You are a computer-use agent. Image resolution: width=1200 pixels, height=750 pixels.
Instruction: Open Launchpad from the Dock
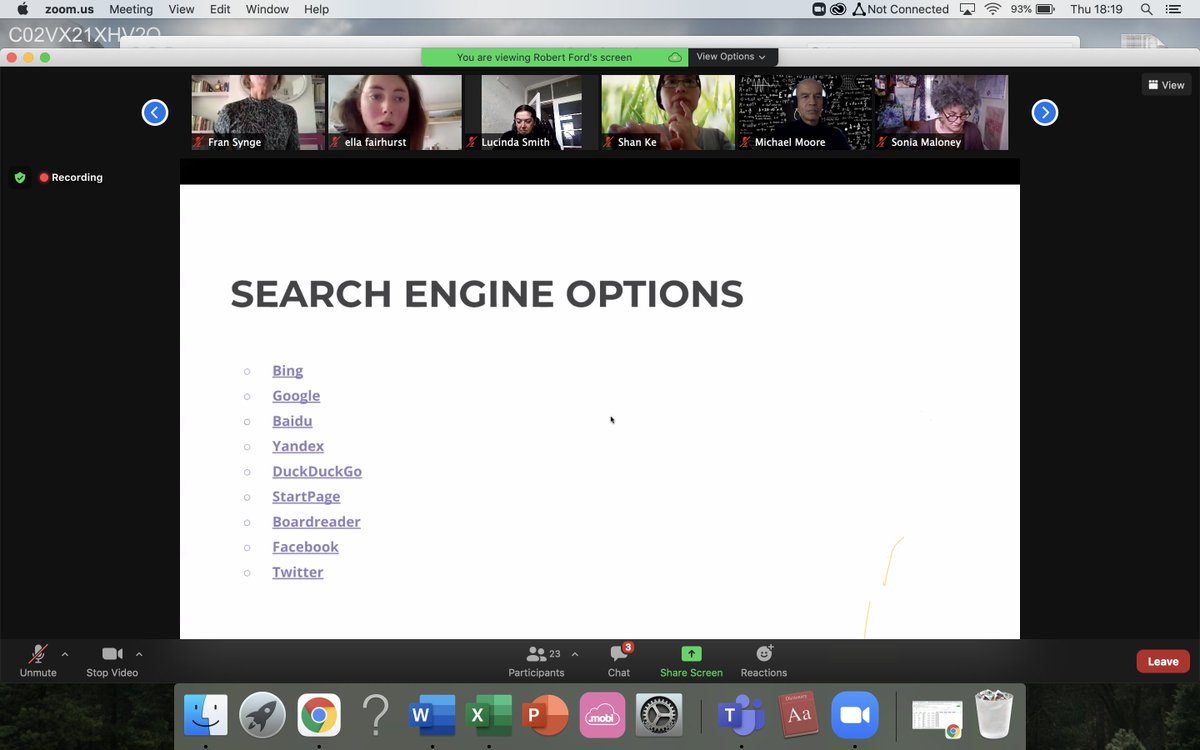click(263, 716)
